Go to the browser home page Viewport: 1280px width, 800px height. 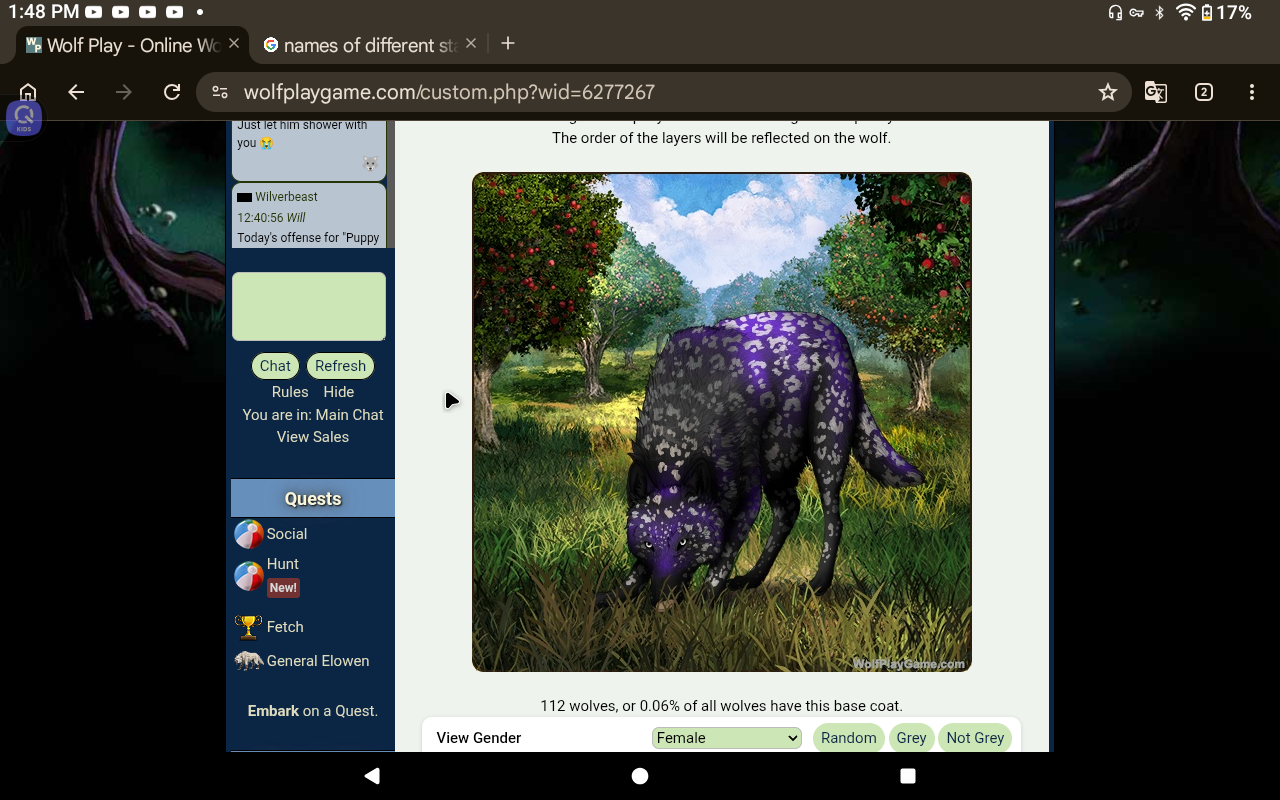(x=28, y=92)
